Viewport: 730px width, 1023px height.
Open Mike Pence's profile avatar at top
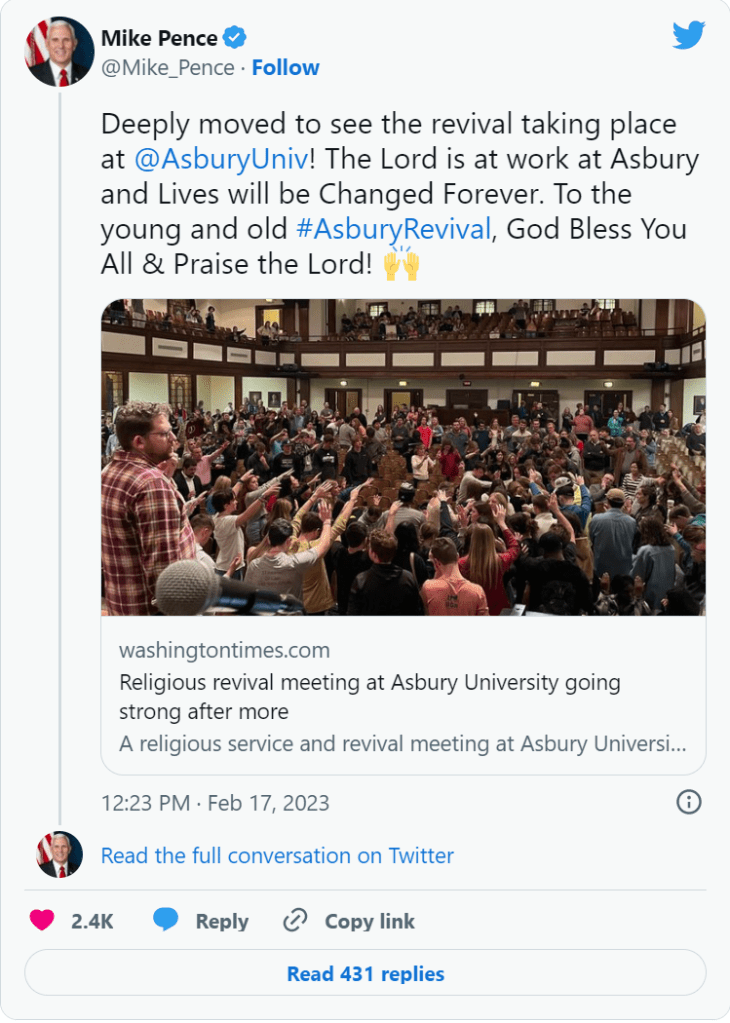pos(60,52)
